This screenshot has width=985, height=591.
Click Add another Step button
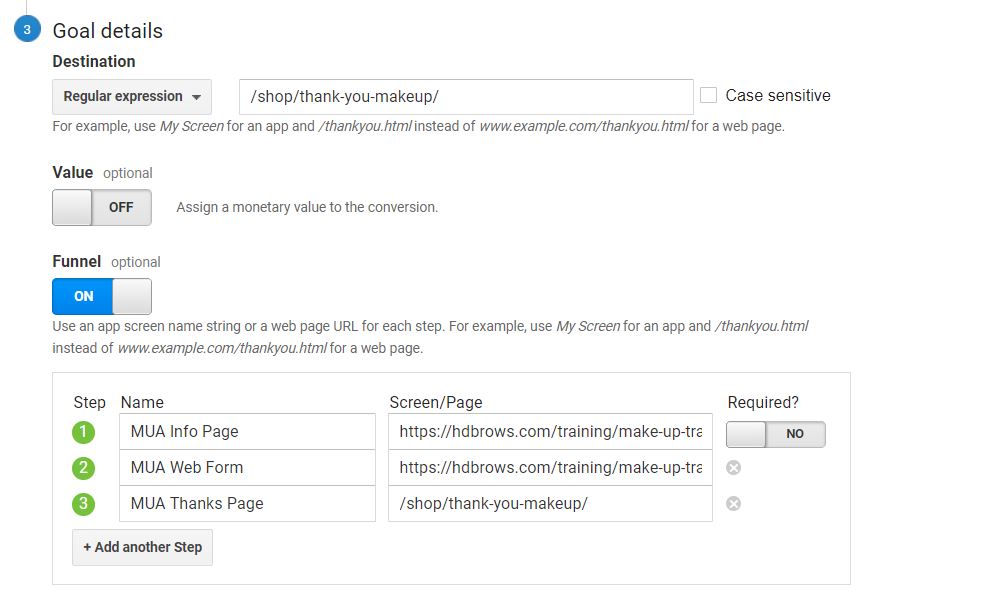click(142, 547)
